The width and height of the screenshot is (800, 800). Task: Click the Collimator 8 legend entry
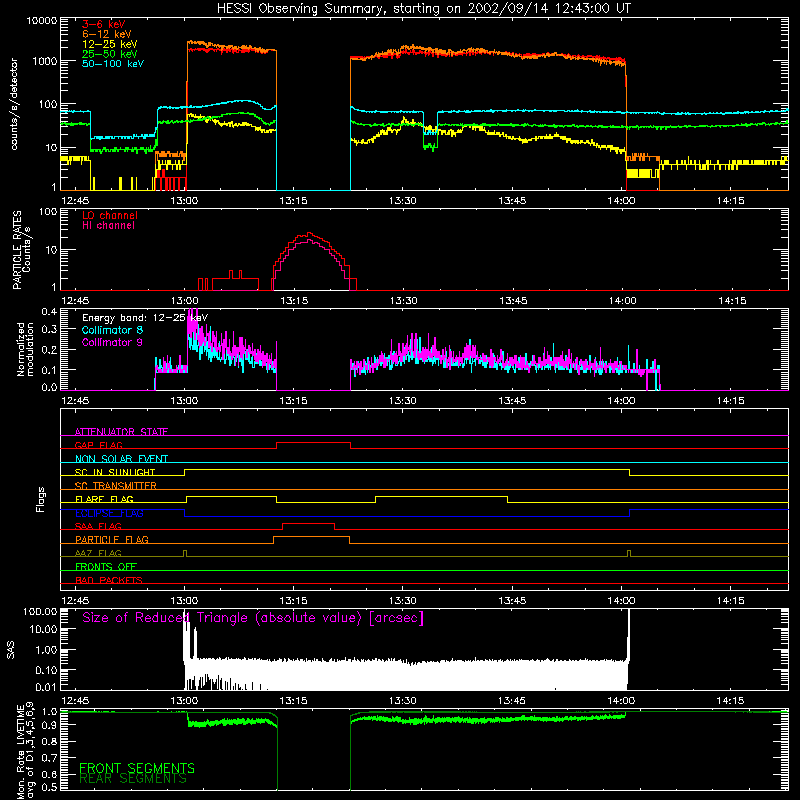(112, 330)
